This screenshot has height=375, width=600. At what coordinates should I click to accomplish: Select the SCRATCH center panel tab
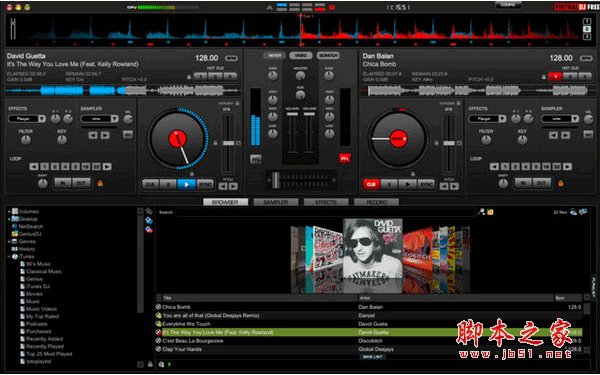[328, 55]
